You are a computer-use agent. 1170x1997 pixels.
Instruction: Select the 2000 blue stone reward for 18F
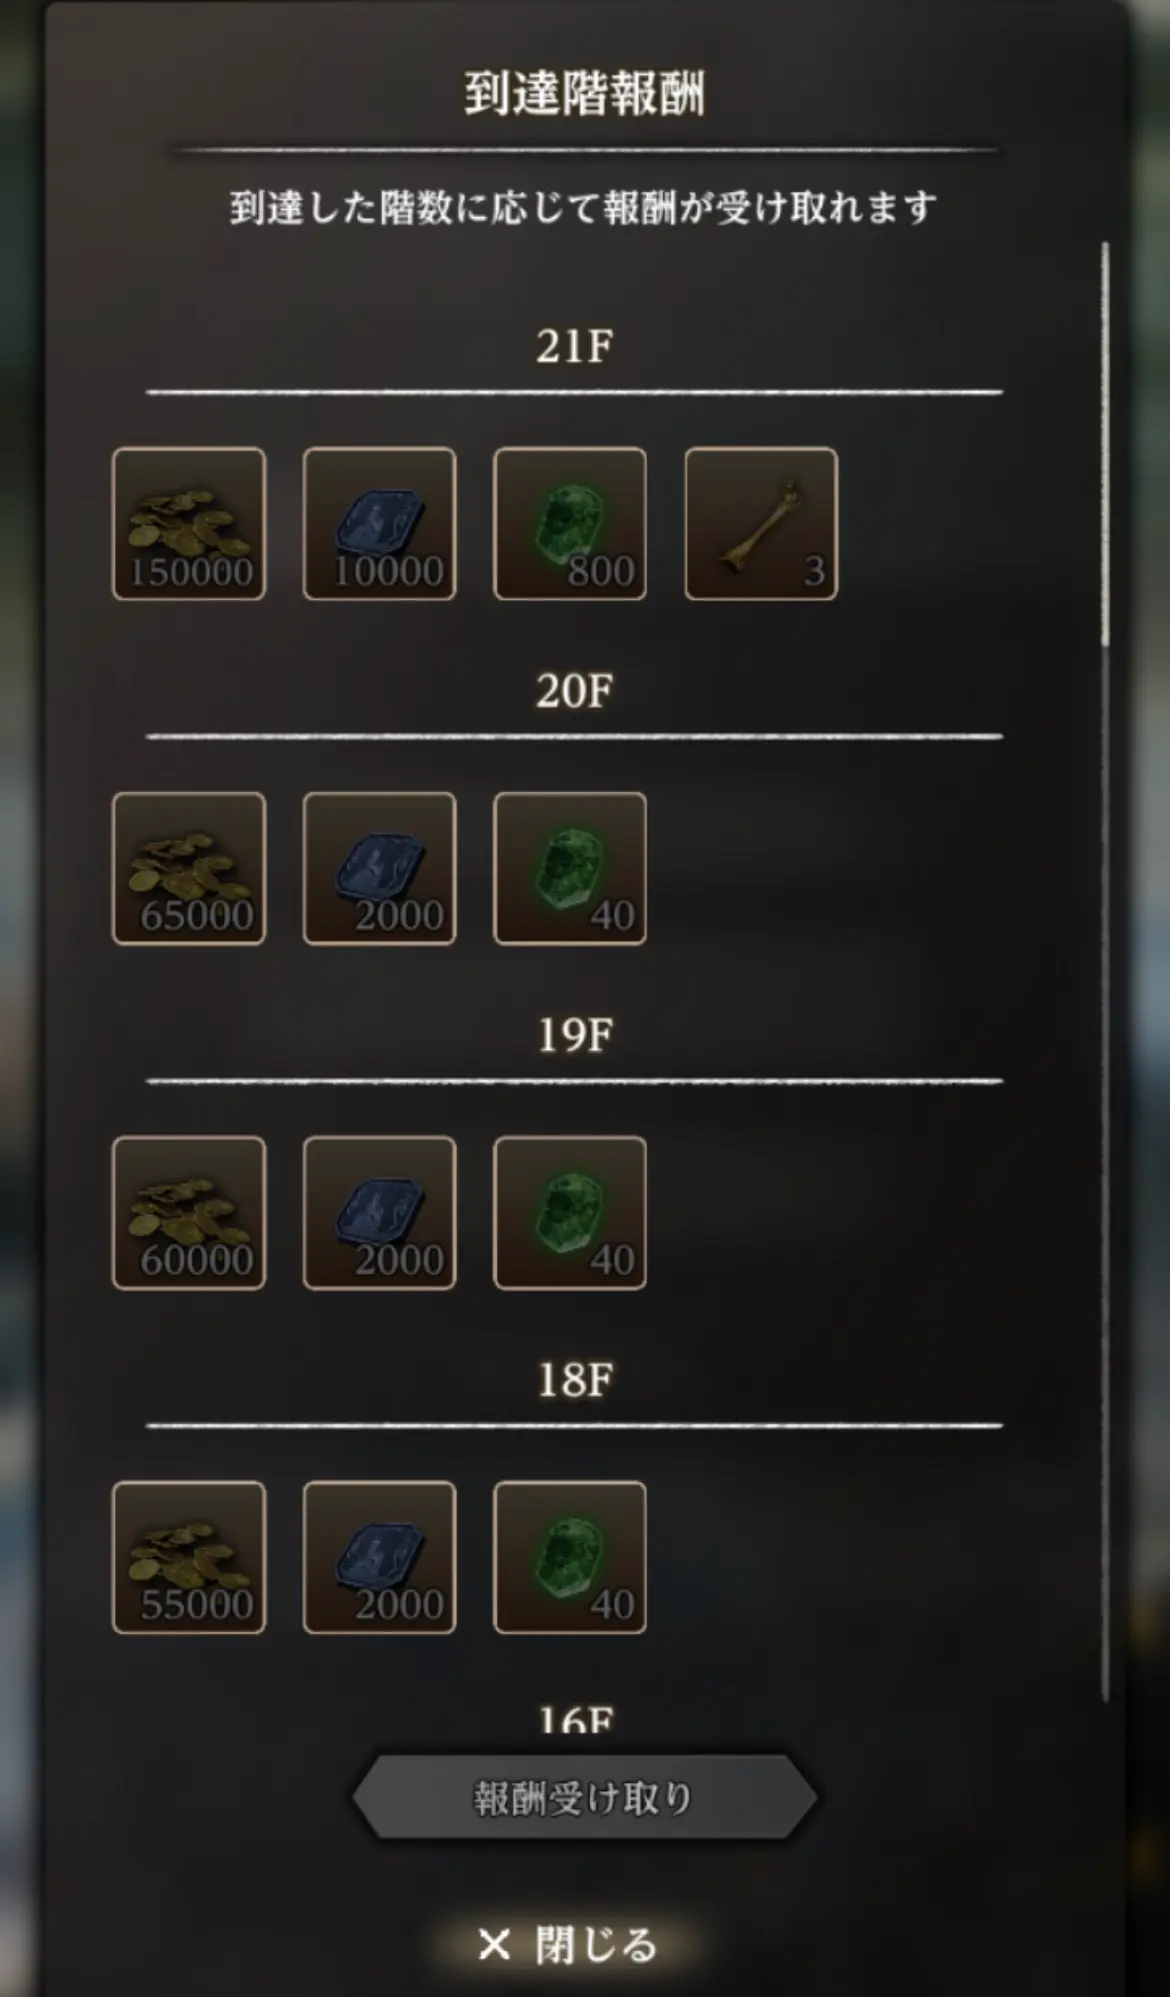coord(380,1557)
